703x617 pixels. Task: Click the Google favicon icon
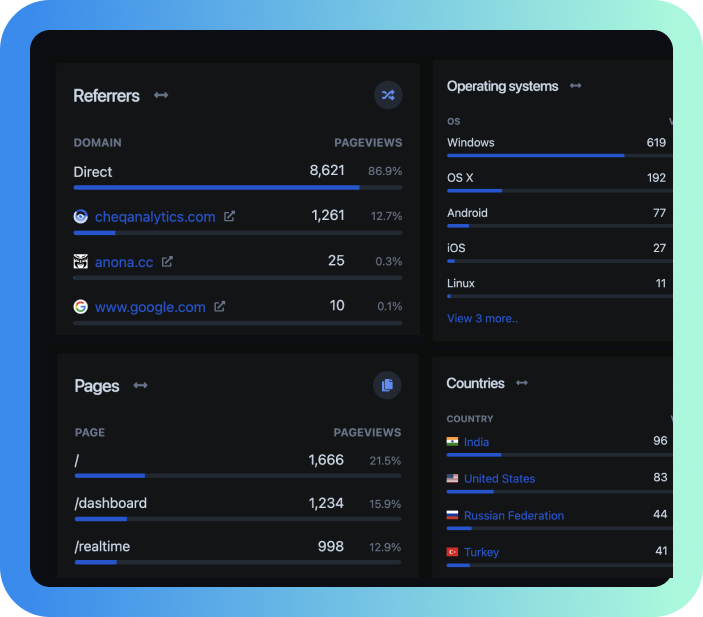(x=81, y=307)
